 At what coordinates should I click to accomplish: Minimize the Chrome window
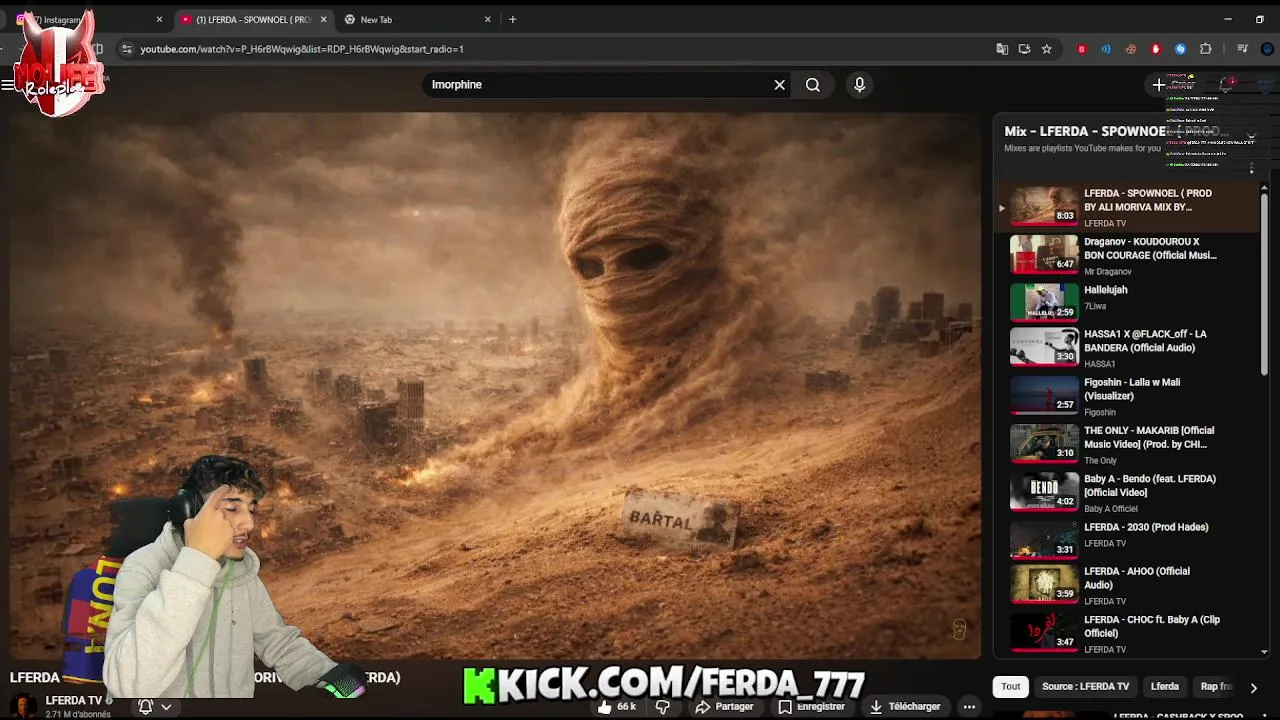(x=1228, y=19)
